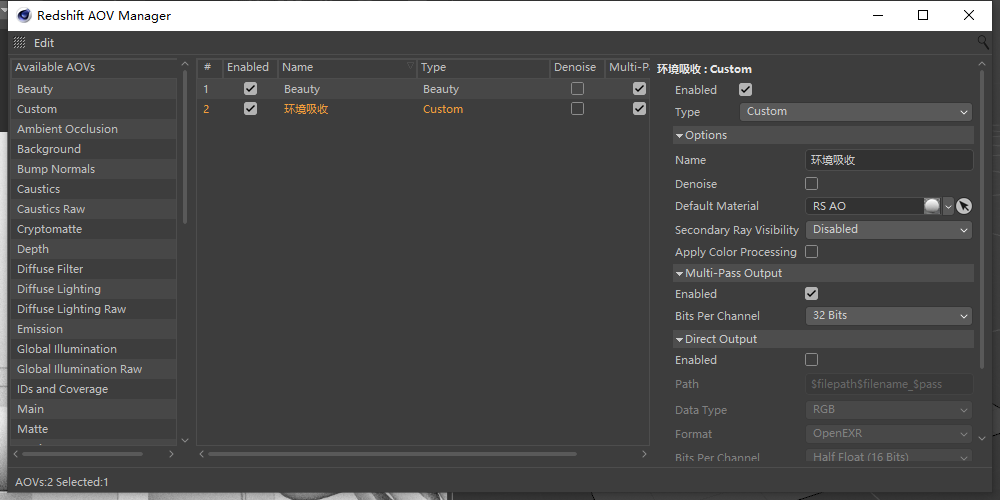Viewport: 1000px width, 500px height.
Task: Select Emission in Available AOVs
Action: (94, 329)
